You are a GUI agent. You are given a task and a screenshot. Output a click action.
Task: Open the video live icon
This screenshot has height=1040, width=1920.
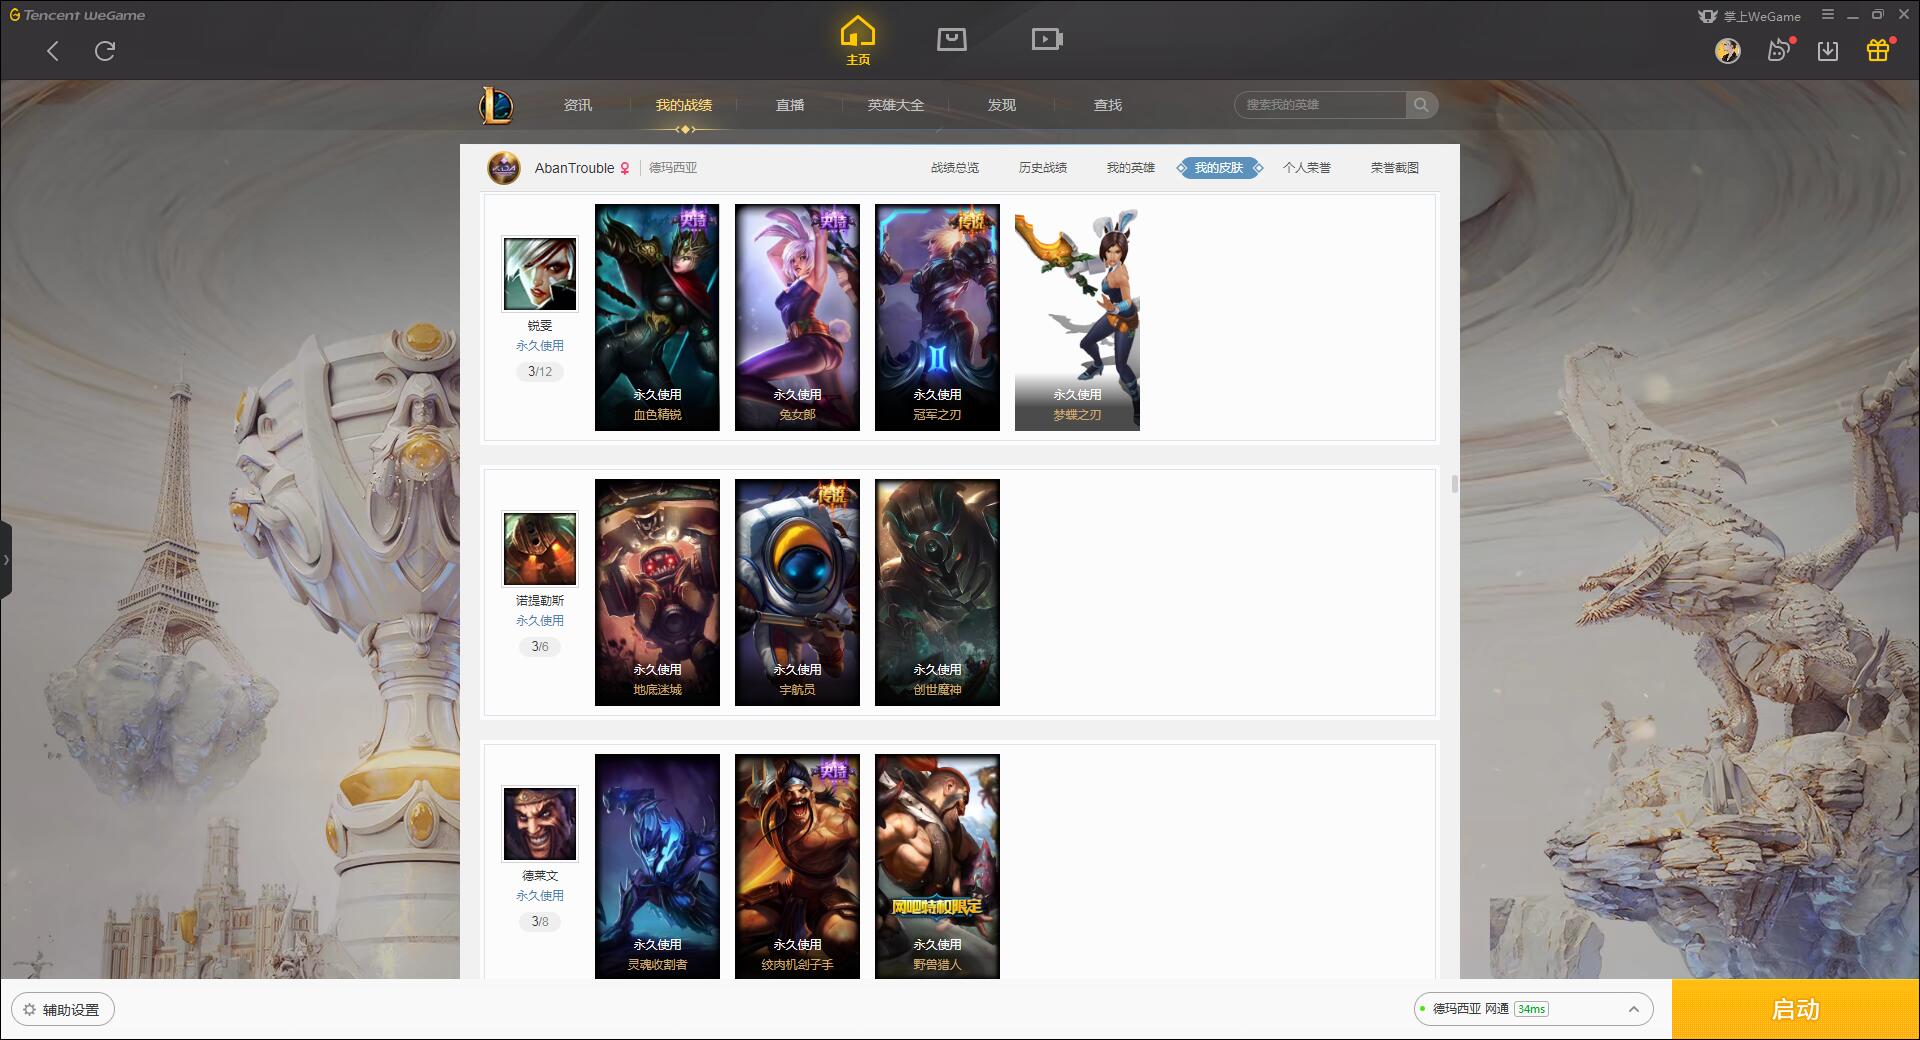pyautogui.click(x=1047, y=39)
